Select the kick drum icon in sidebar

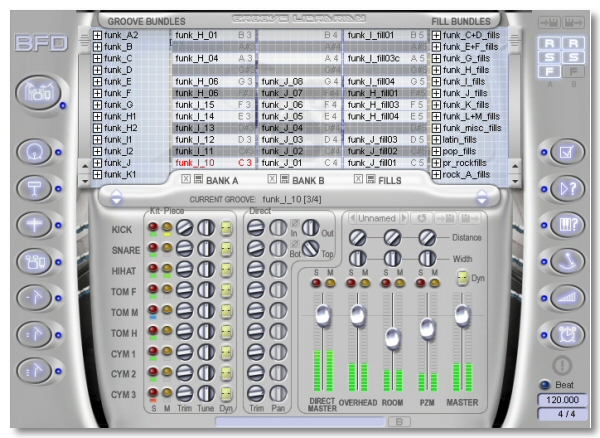[34, 152]
